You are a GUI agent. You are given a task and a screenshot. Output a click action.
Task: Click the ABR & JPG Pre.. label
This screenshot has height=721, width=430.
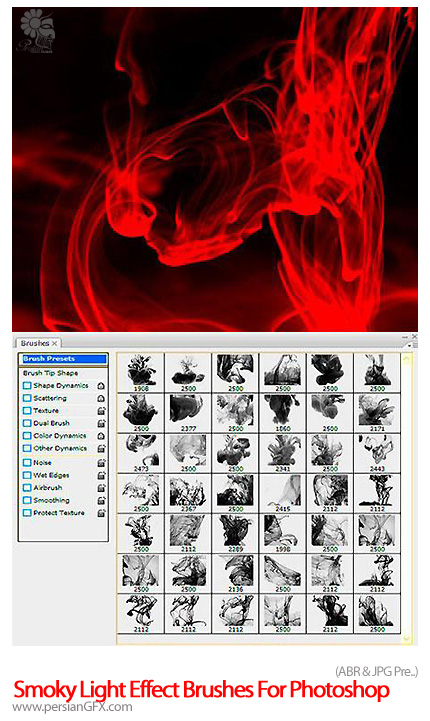pos(377,671)
